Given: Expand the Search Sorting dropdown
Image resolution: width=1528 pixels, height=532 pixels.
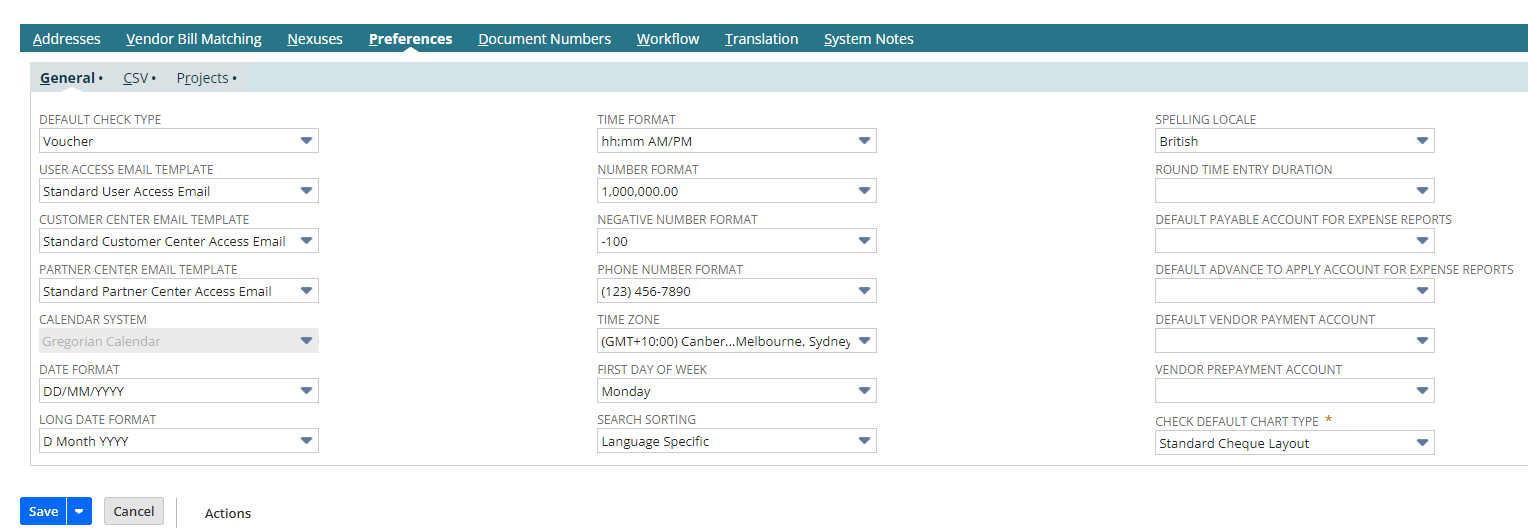Looking at the screenshot, I should 737,441.
